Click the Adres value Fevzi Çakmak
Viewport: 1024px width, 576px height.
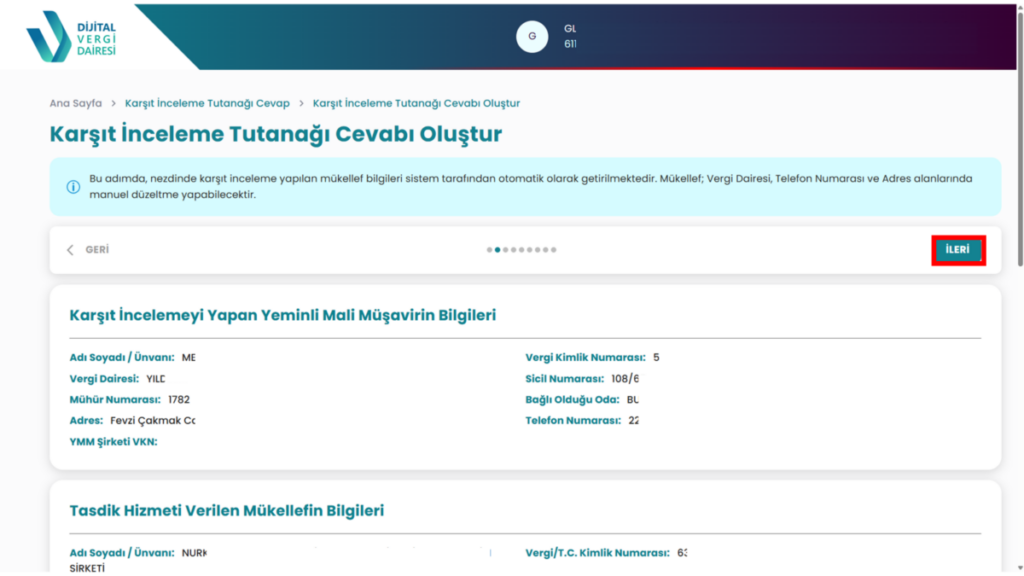pos(153,421)
